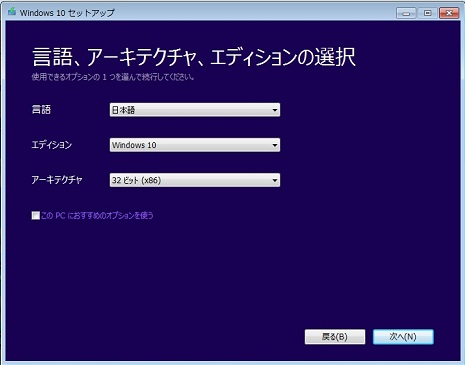Enable the この PC におすすめのオプションを使う checkbox
The width and height of the screenshot is (465, 365).
36,215
